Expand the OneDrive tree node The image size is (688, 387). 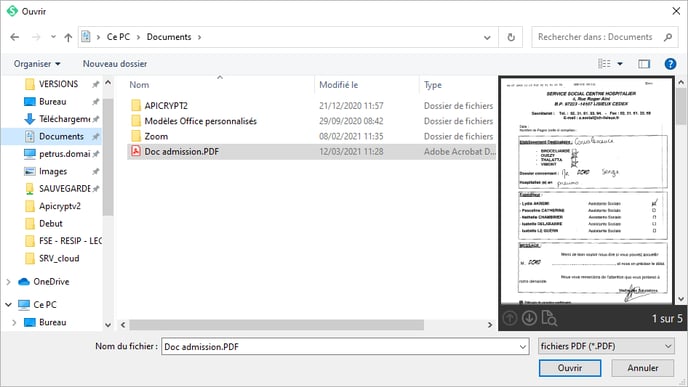[x=8, y=282]
